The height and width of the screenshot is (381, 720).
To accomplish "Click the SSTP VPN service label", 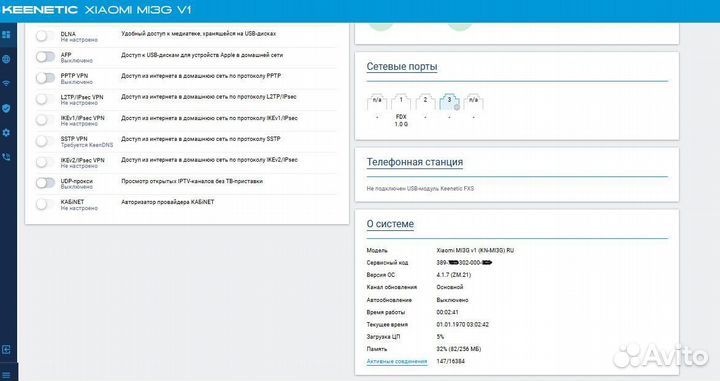I will click(74, 139).
